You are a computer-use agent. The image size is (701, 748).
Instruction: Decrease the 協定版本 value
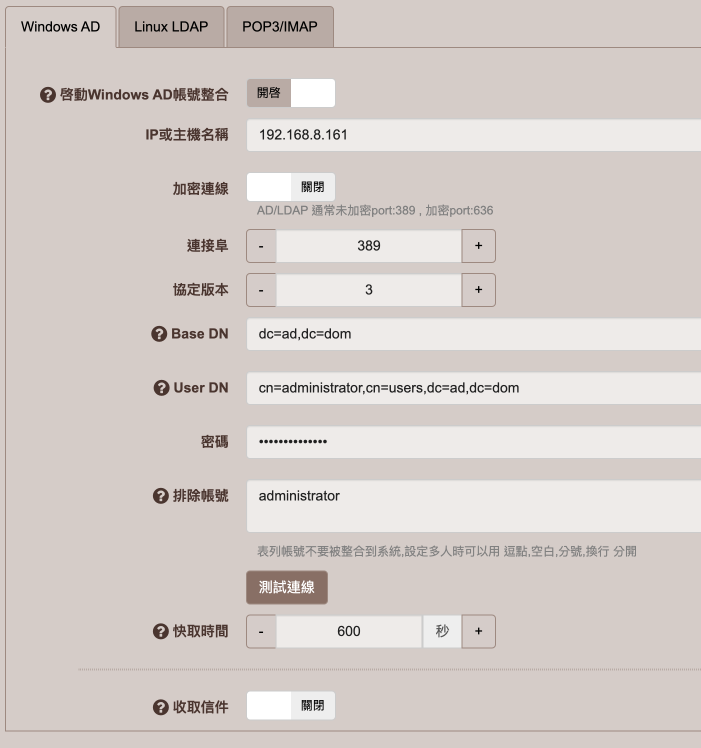261,290
